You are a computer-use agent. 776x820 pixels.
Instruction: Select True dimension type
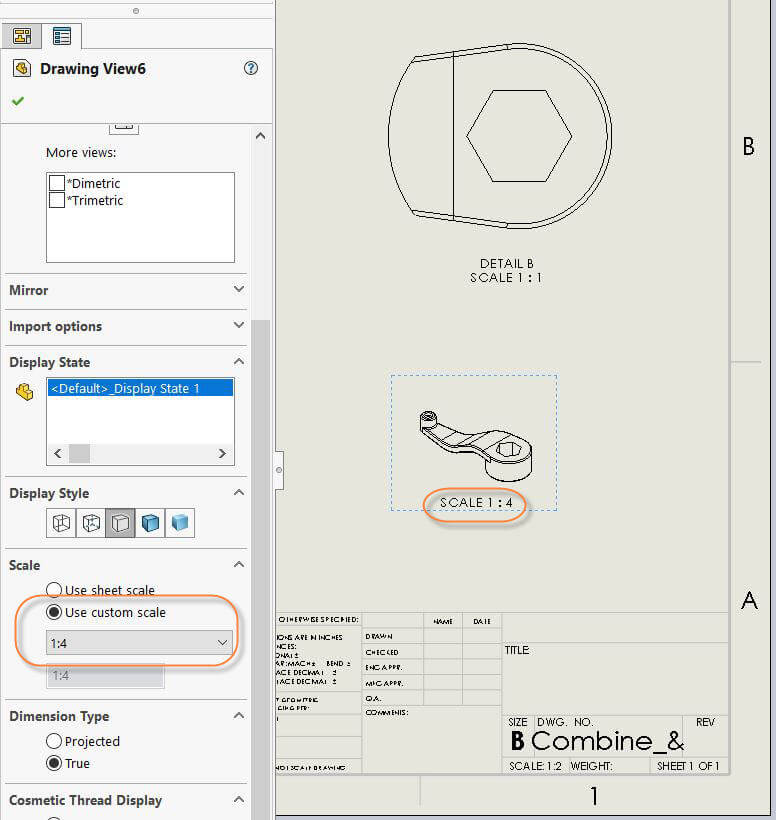(x=54, y=764)
